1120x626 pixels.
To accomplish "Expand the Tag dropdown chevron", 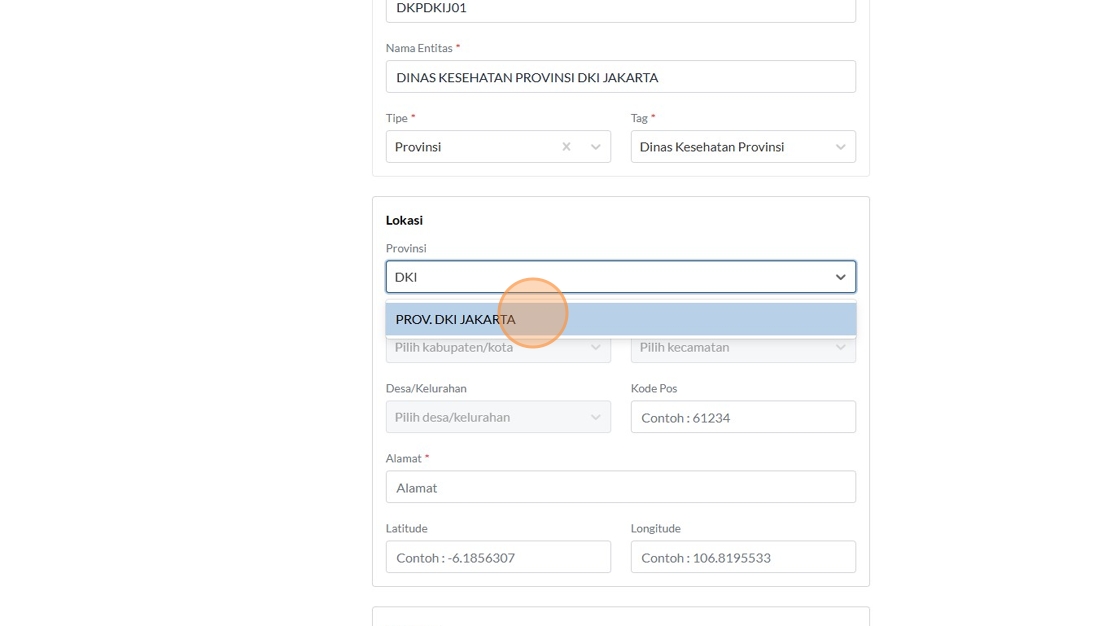I will tap(841, 147).
